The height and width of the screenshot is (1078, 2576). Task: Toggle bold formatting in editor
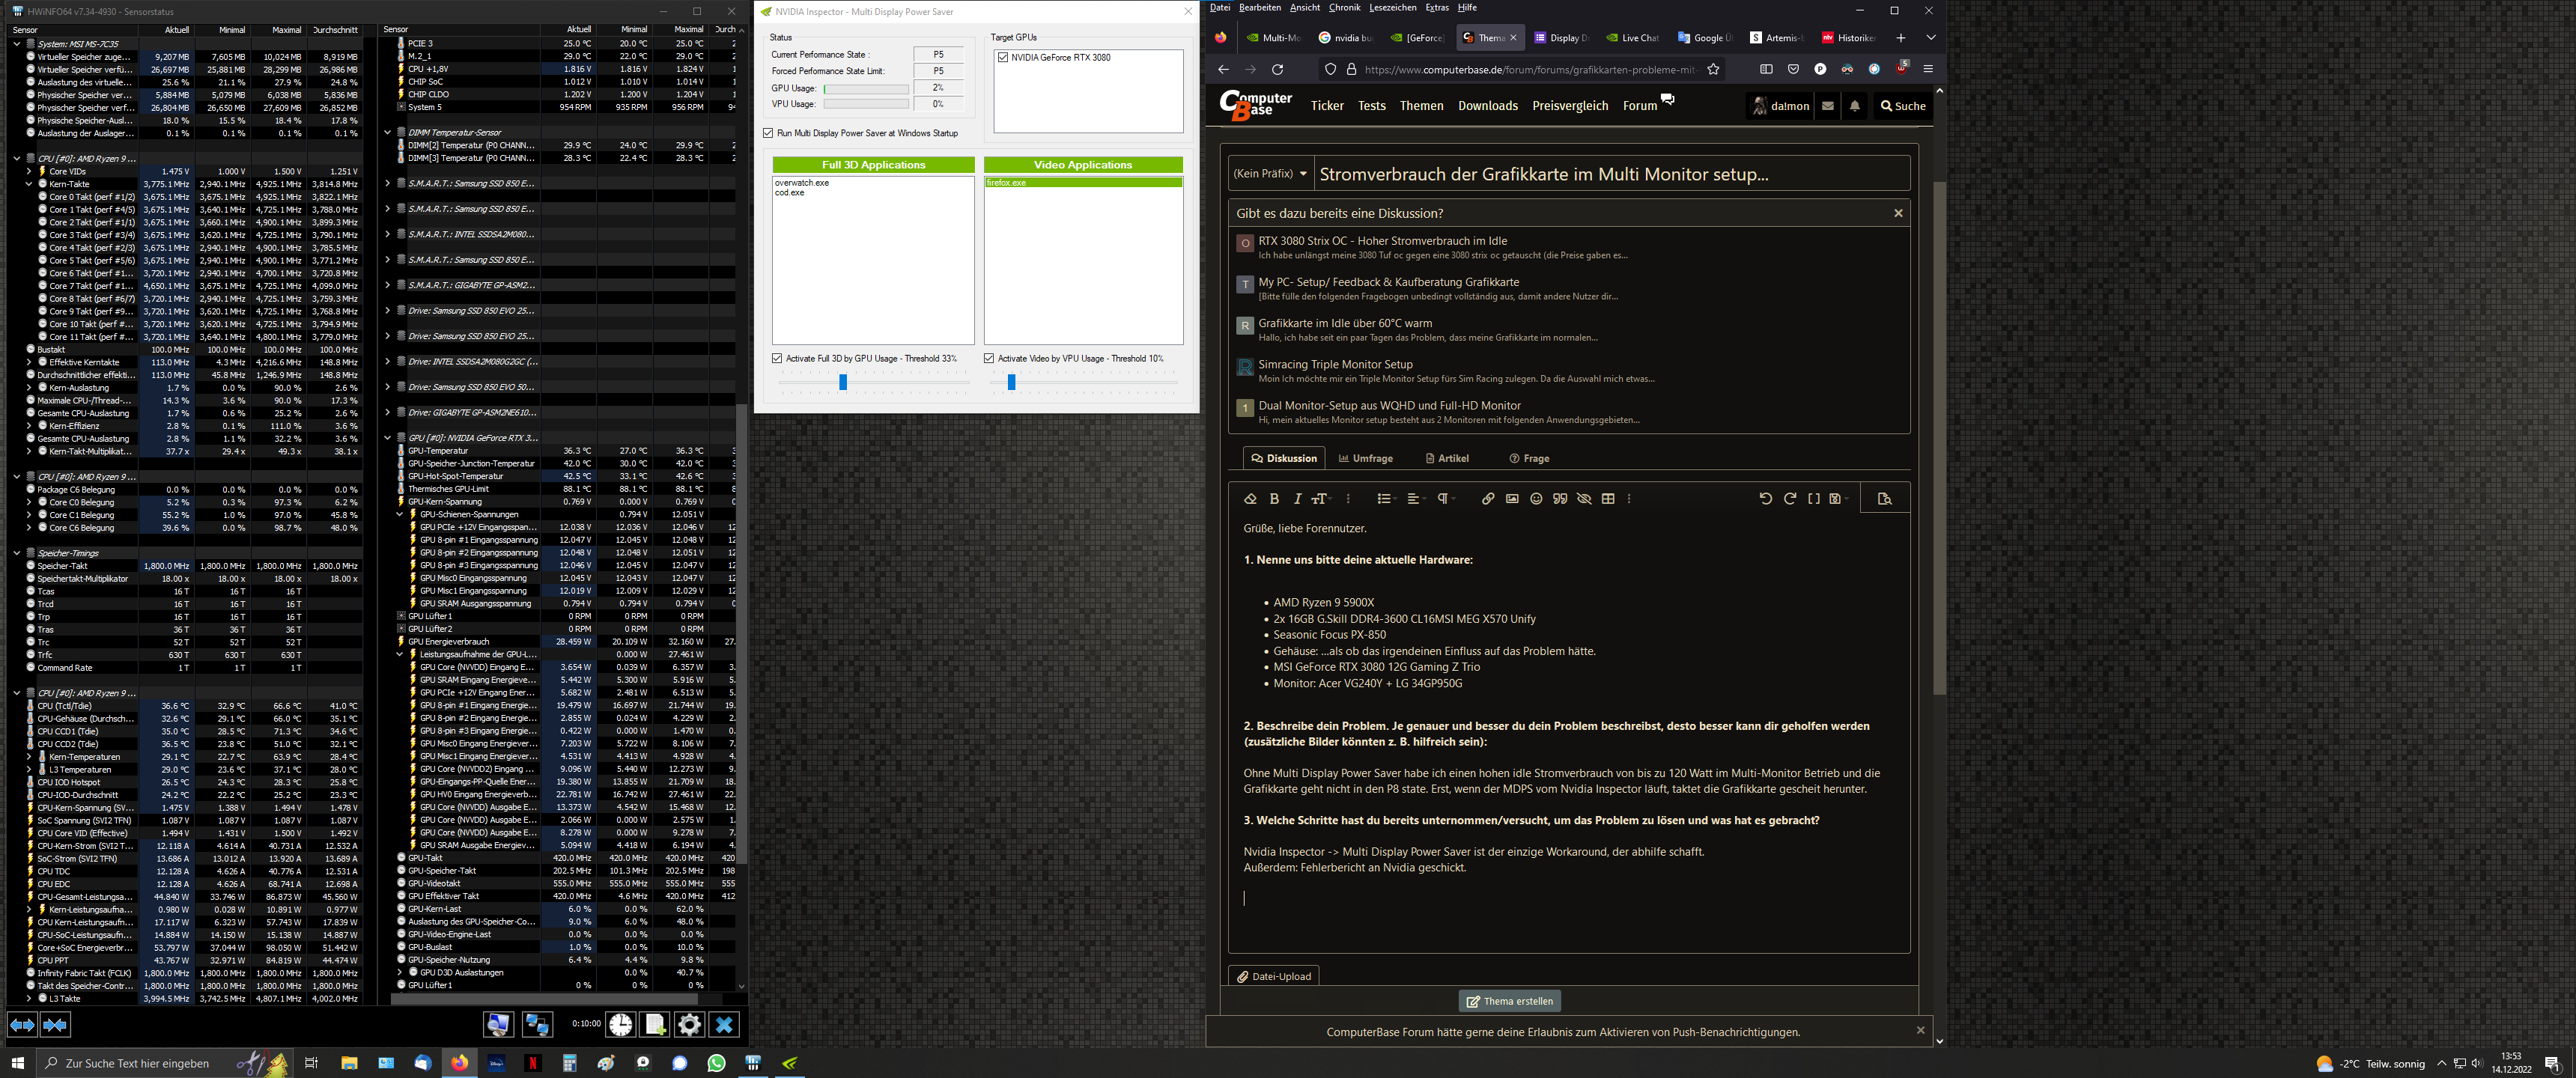tap(1274, 499)
